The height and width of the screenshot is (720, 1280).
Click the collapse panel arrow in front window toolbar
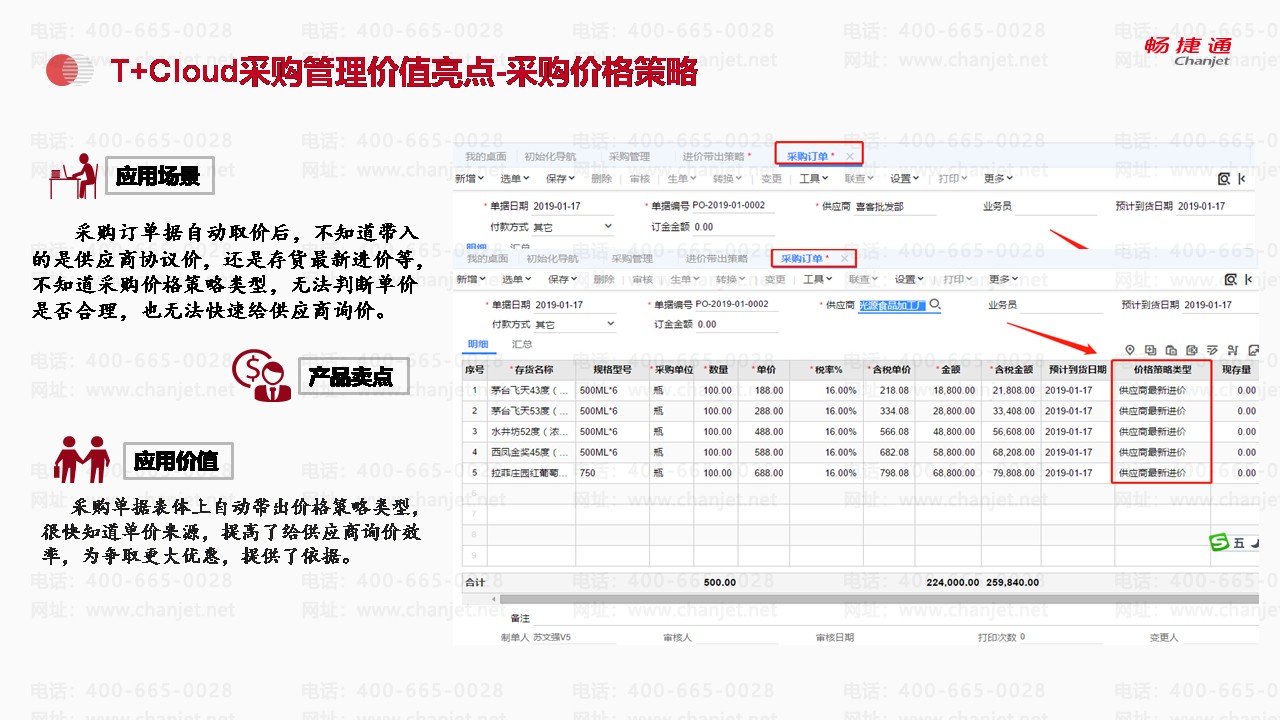1247,280
